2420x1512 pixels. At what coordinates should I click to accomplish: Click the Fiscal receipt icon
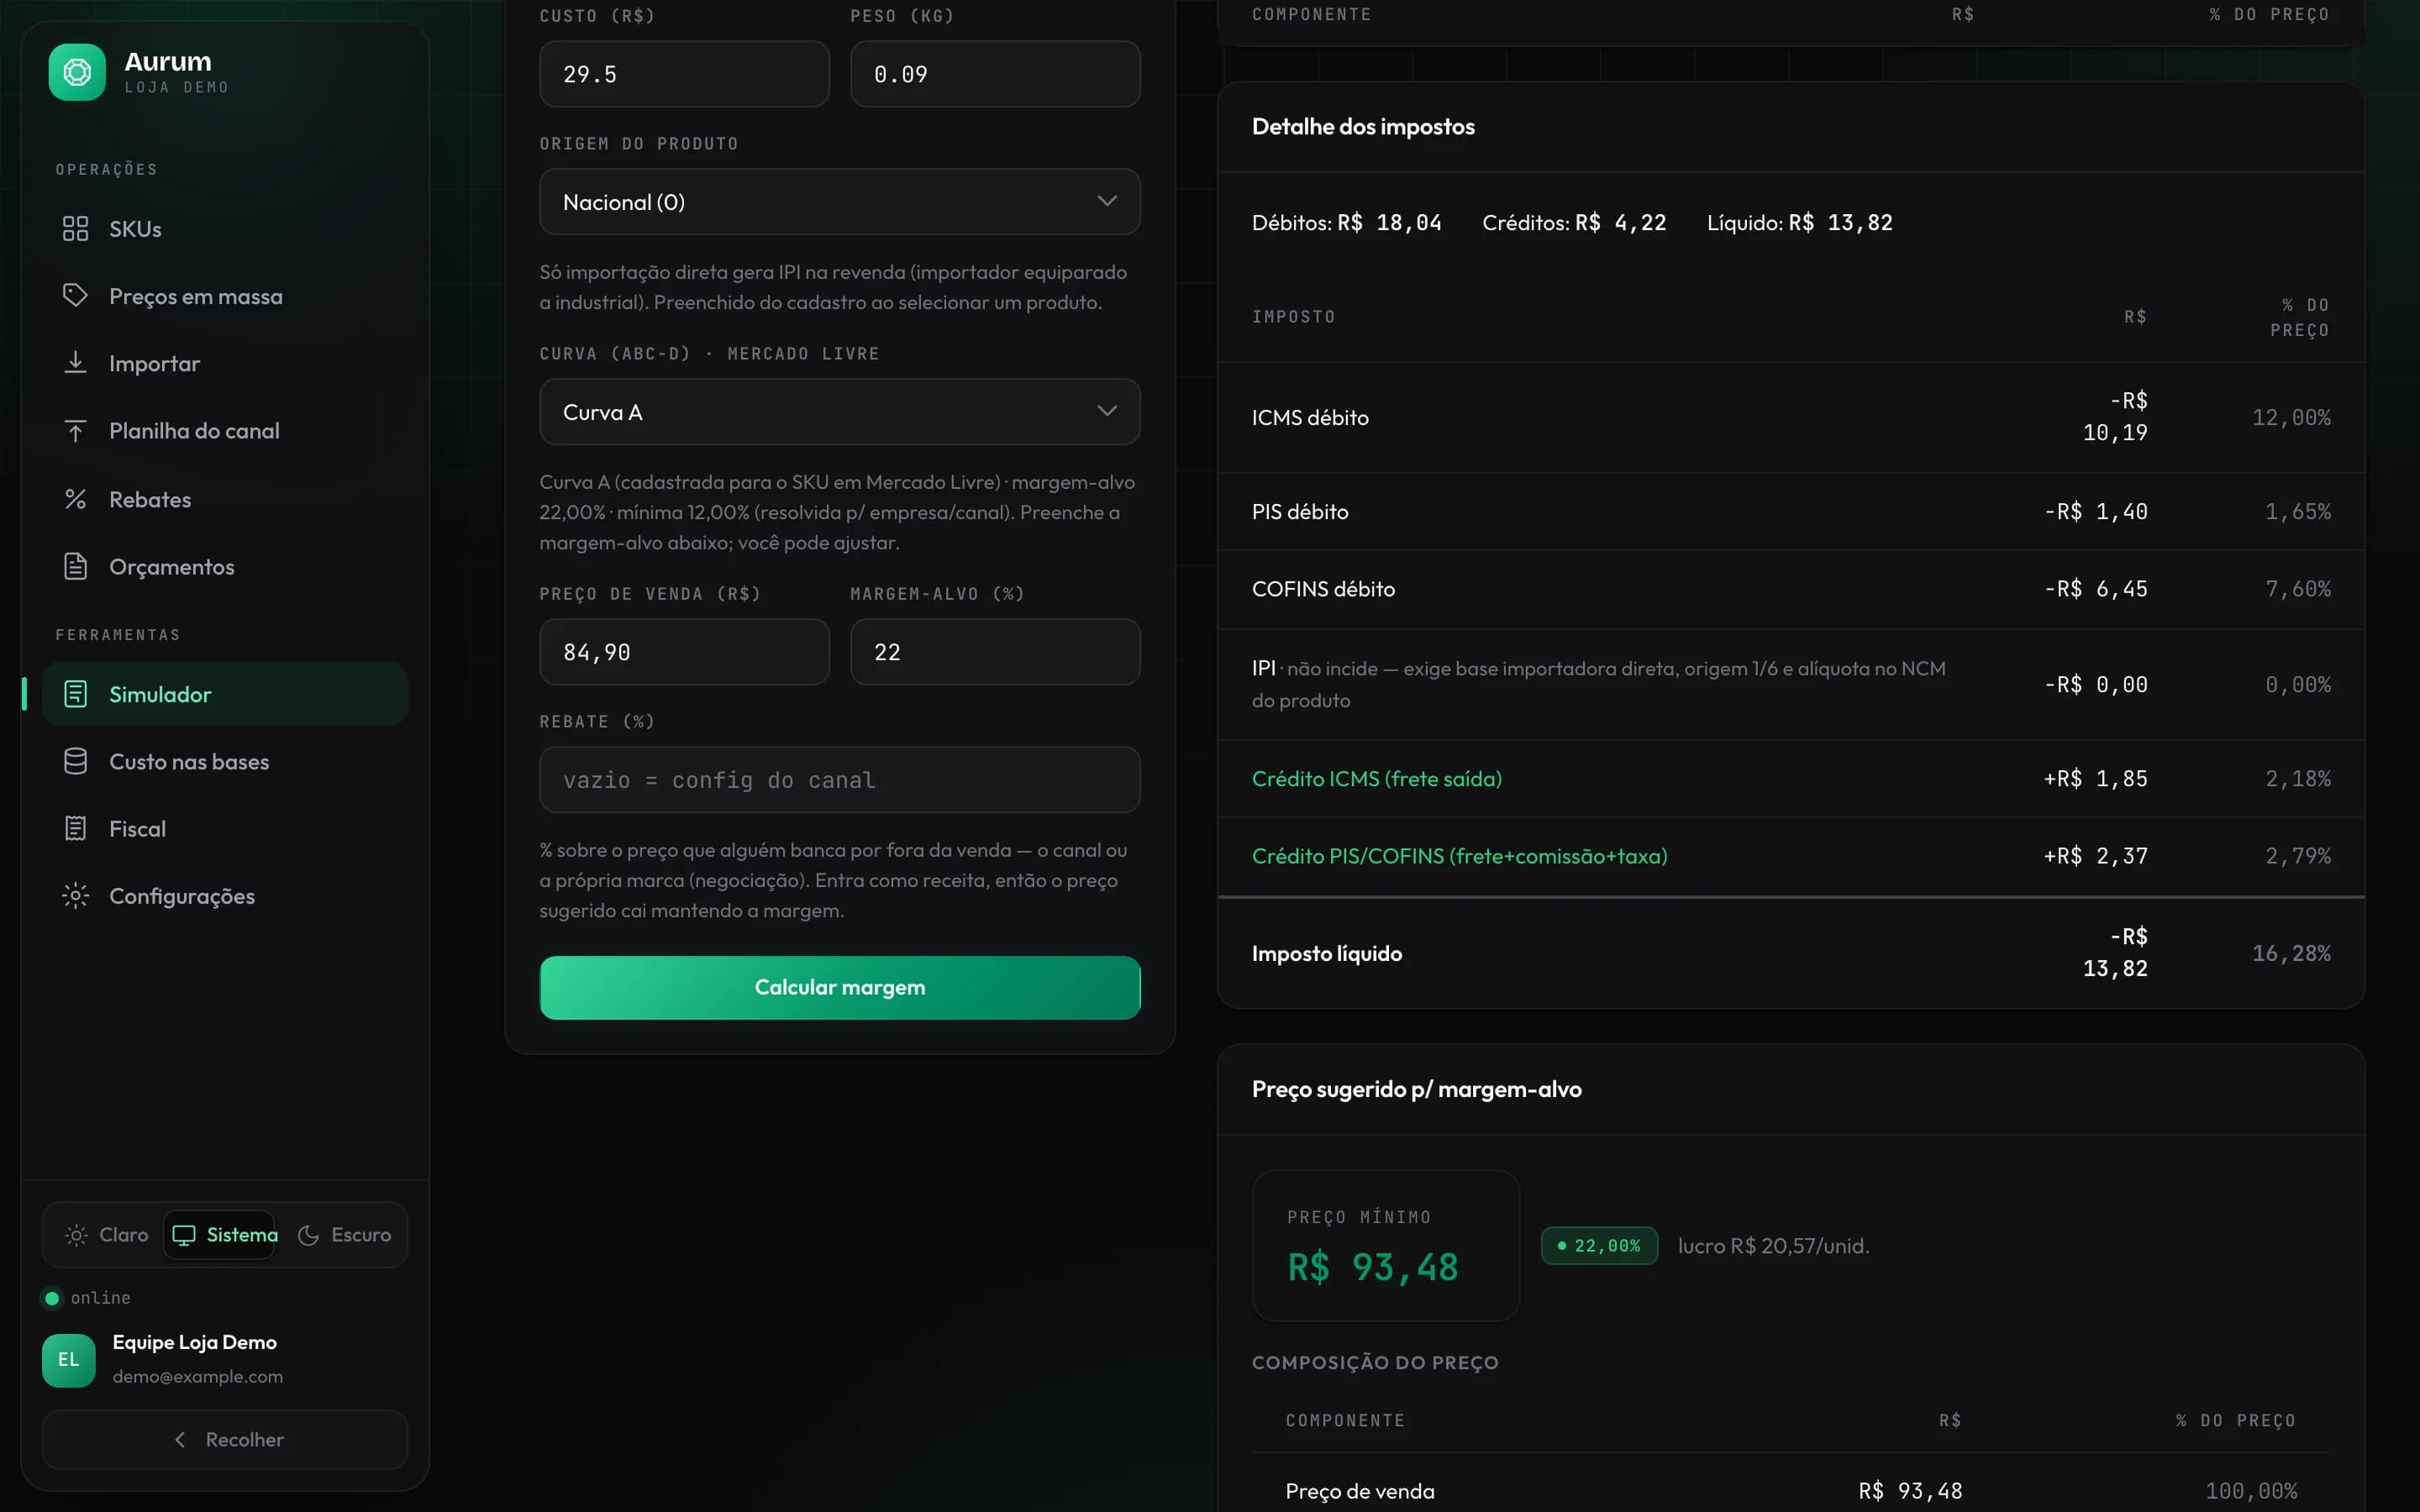tap(75, 828)
